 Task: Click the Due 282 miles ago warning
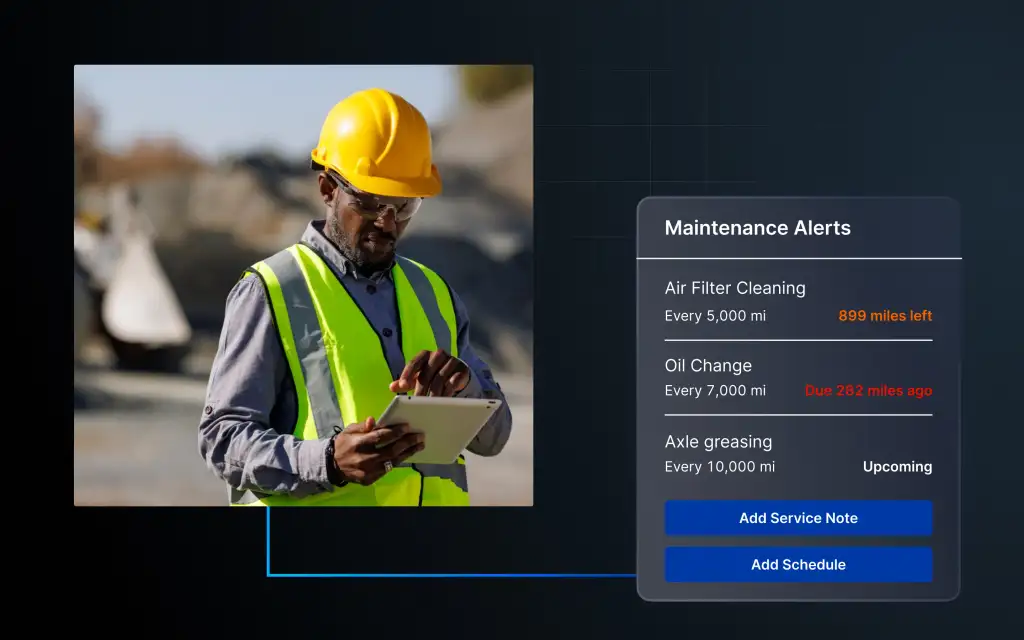867,390
